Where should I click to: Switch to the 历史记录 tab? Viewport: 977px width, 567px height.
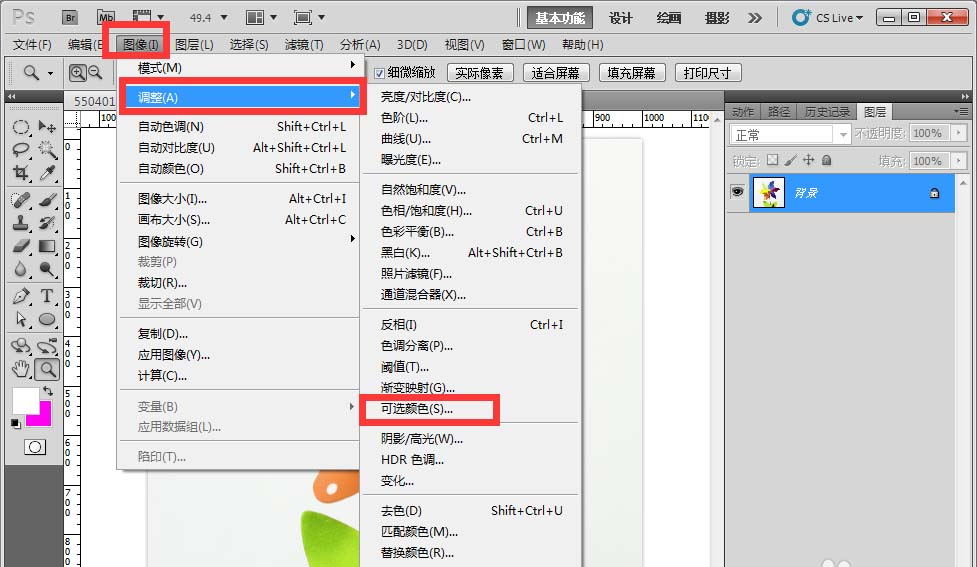(827, 112)
